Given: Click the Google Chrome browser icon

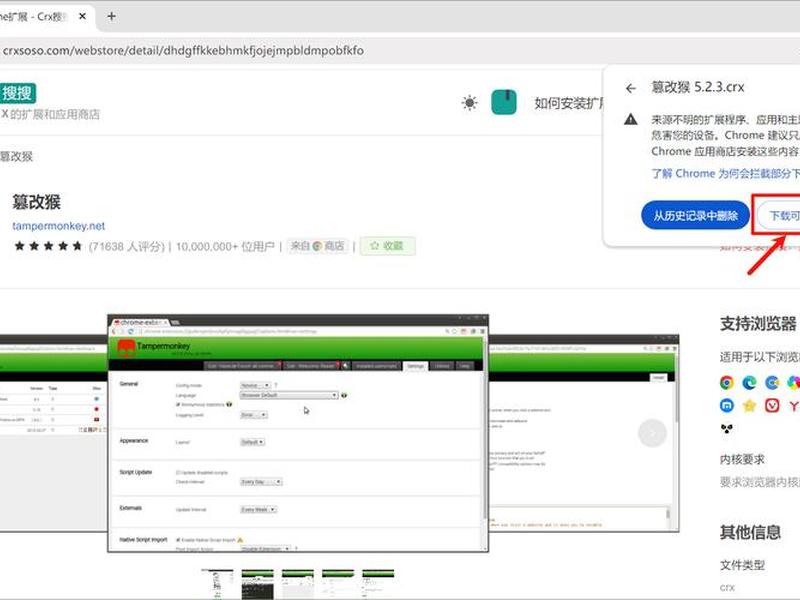Looking at the screenshot, I should [727, 383].
